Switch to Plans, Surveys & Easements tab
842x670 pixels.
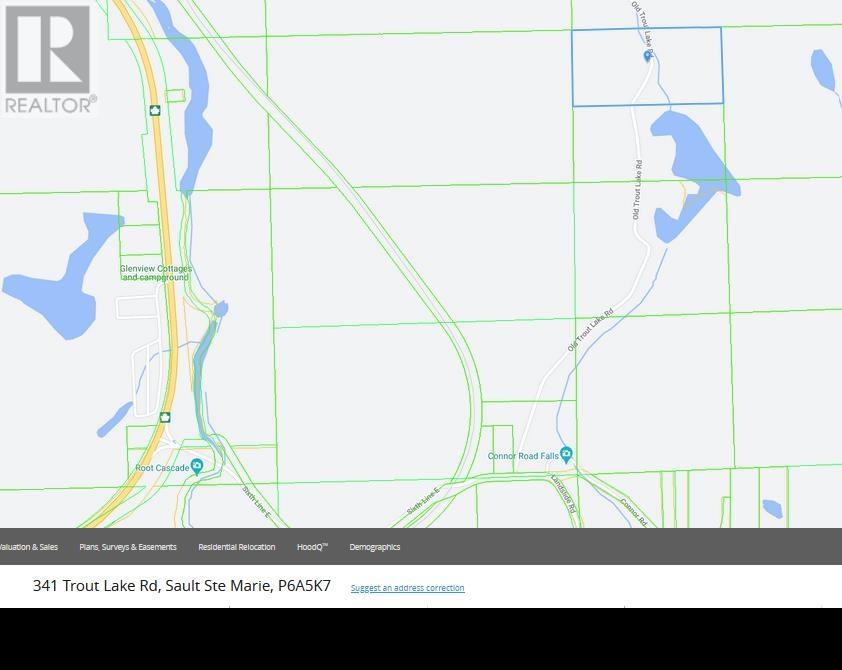(x=128, y=547)
